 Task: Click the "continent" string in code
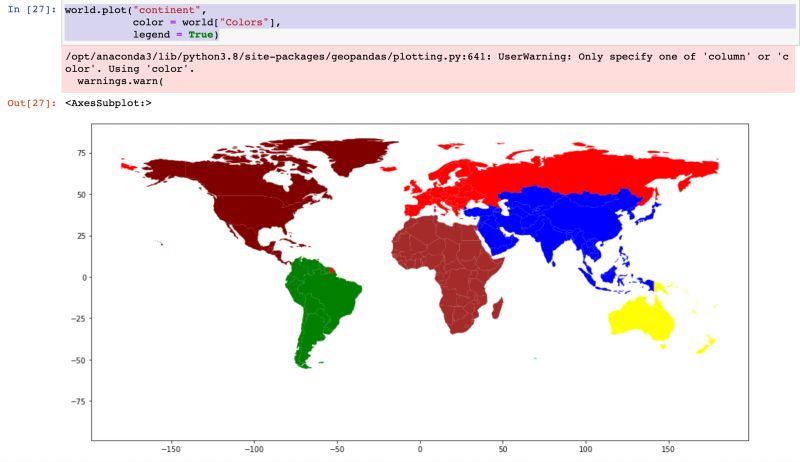167,10
